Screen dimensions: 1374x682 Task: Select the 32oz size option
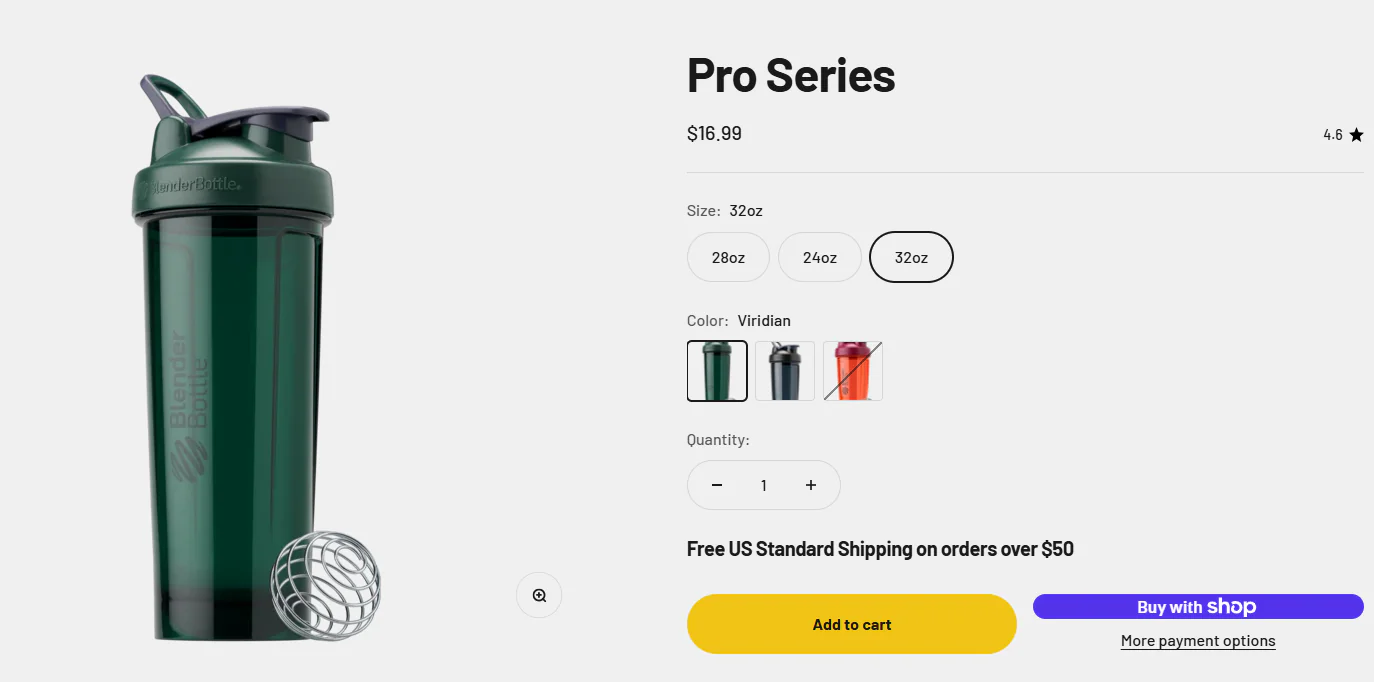point(911,257)
